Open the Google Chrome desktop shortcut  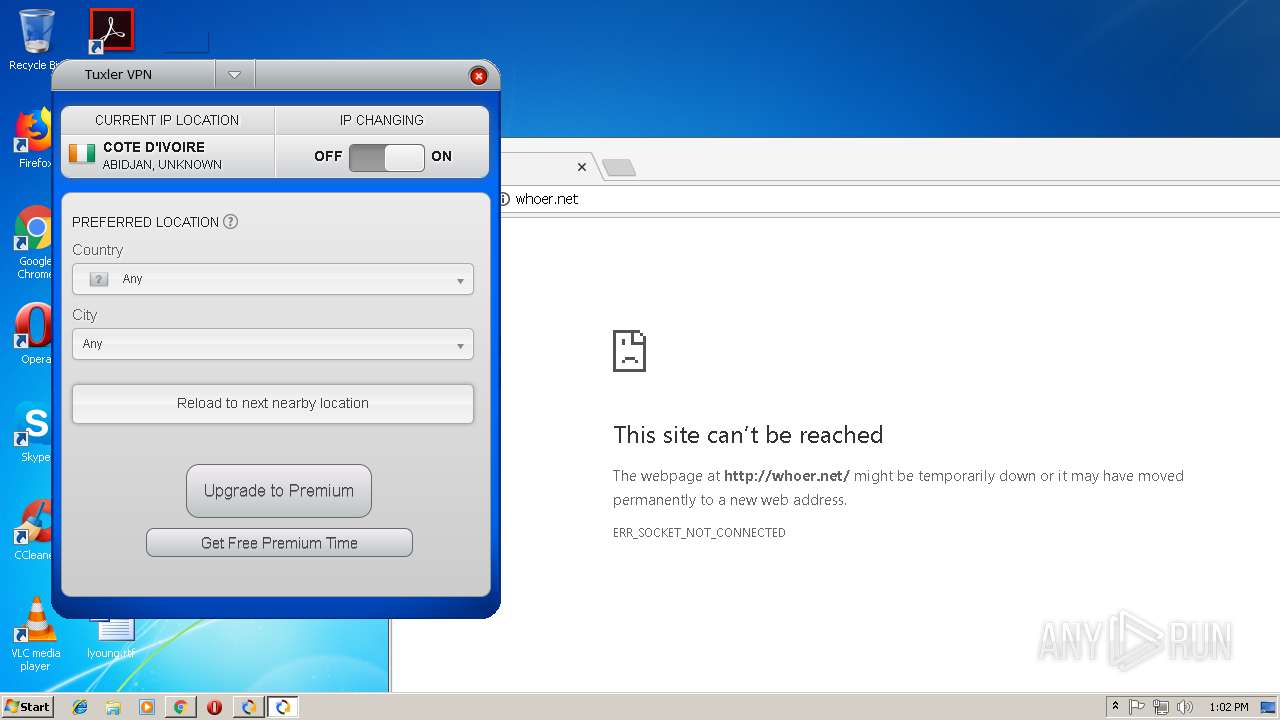(x=34, y=243)
